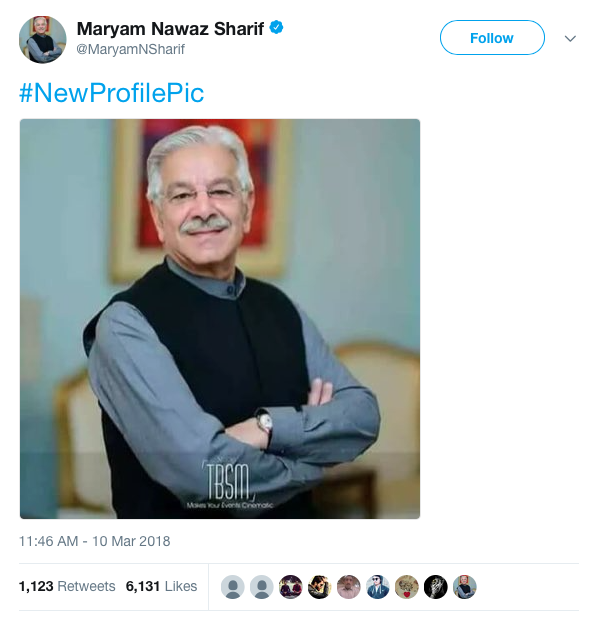Click the blue verified badge
This screenshot has height=620, width=593.
(x=276, y=28)
